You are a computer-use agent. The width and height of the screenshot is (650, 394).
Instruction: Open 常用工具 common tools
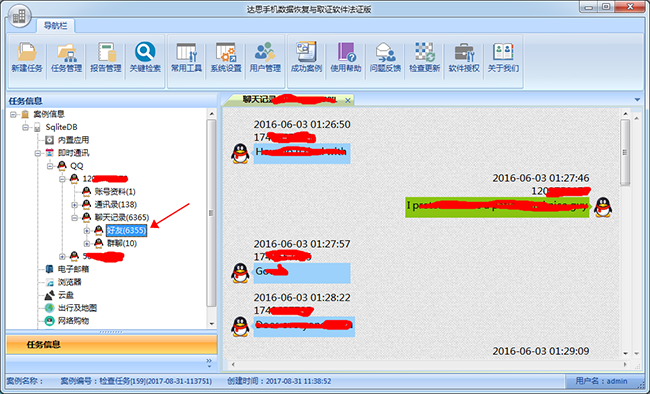point(186,57)
